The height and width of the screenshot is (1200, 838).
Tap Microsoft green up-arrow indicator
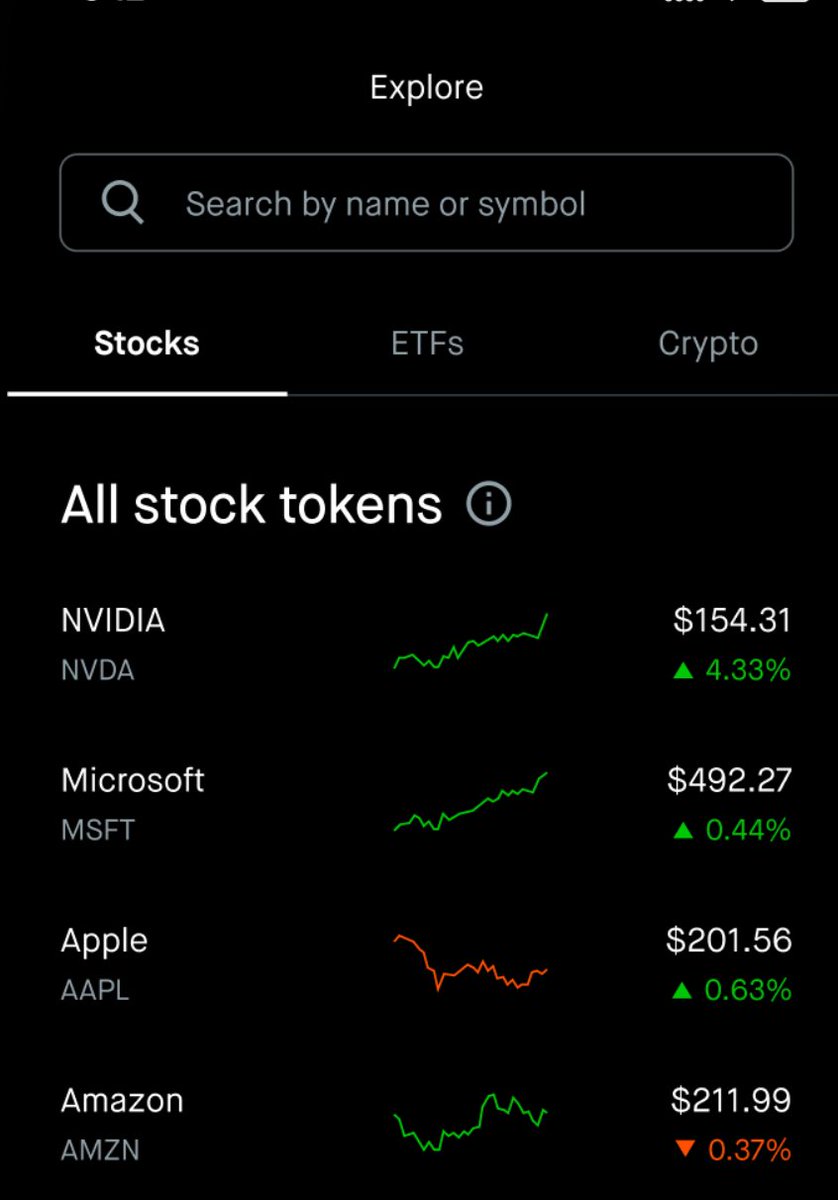pos(683,831)
